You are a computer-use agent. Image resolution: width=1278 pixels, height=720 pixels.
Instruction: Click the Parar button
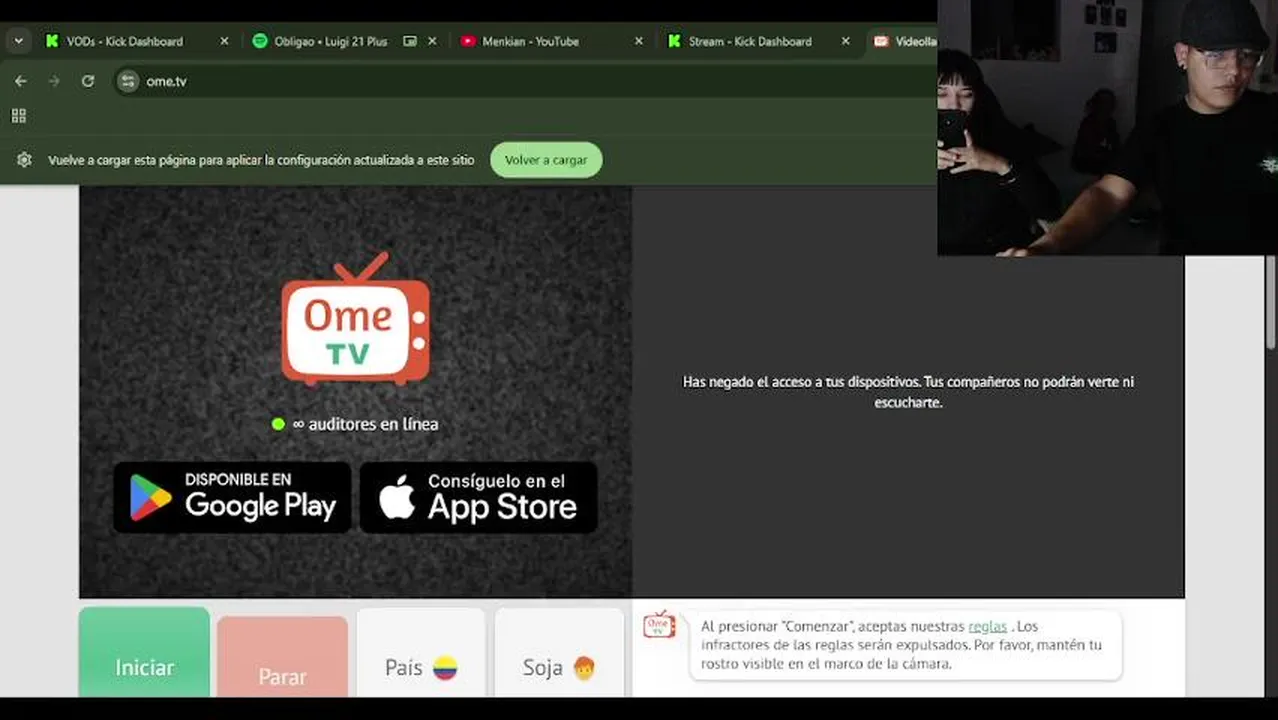click(282, 657)
